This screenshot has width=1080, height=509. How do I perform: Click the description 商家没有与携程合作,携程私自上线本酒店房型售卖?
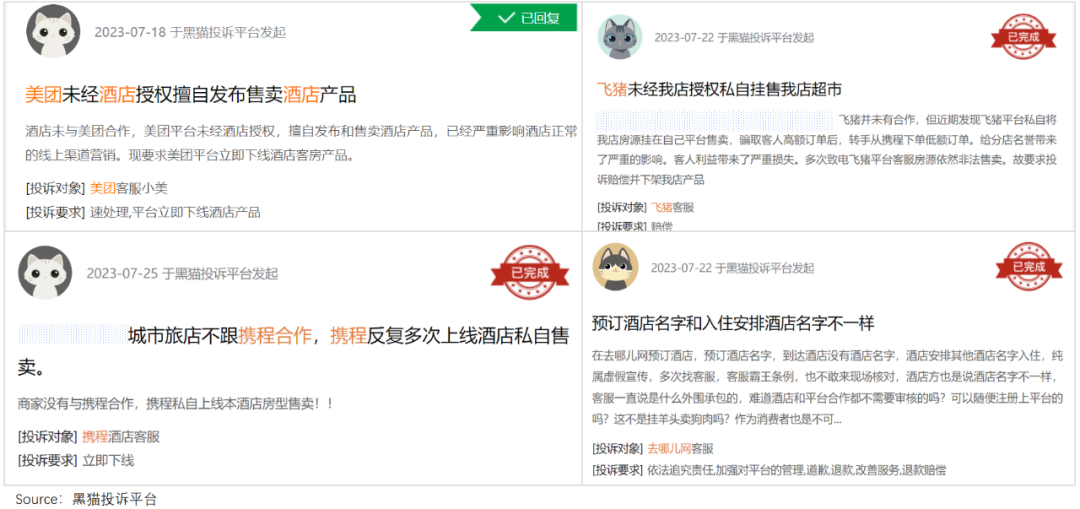click(176, 404)
